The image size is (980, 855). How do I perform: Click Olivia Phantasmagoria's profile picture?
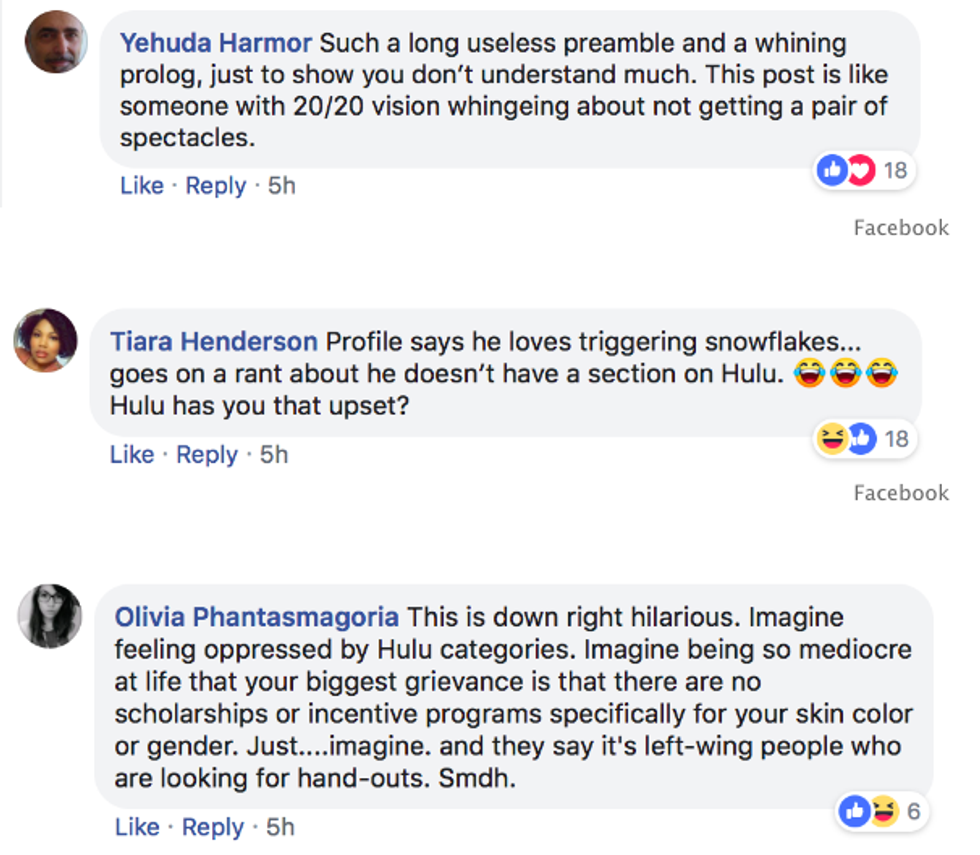click(x=49, y=615)
